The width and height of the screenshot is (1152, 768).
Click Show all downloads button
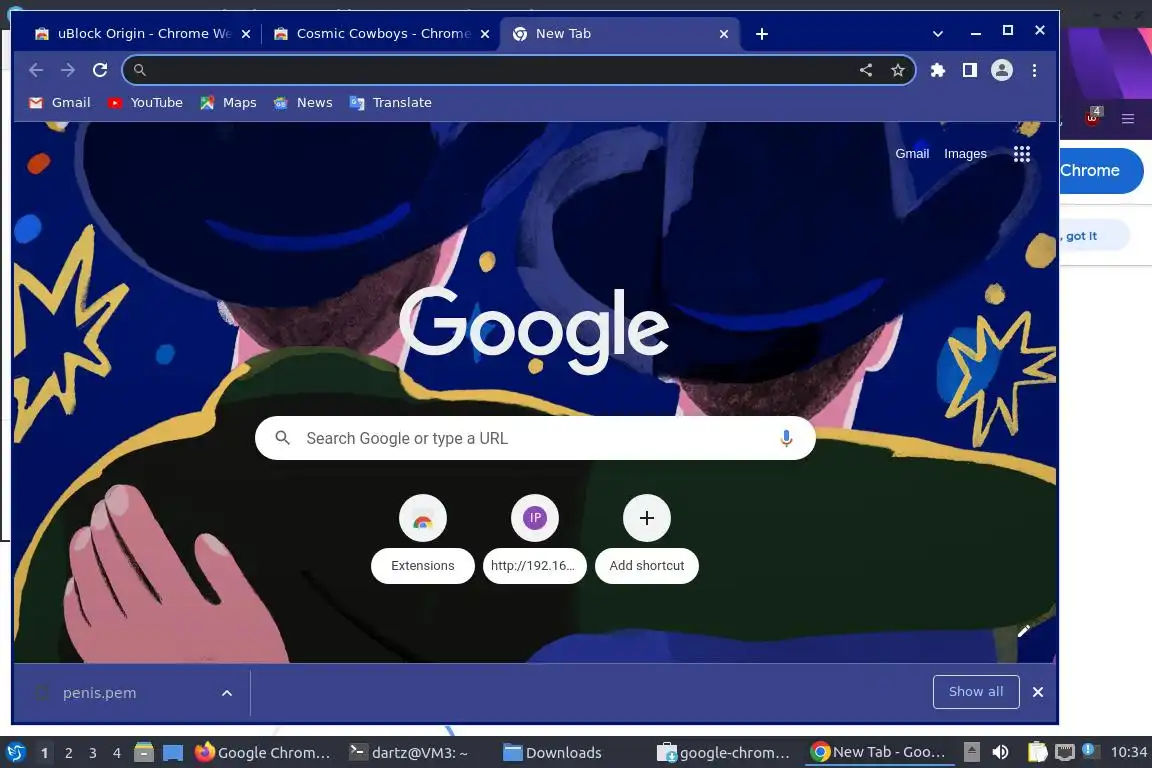tap(976, 692)
